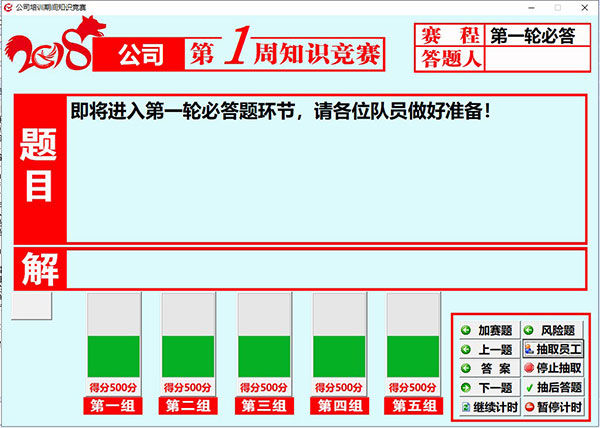Image resolution: width=600 pixels, height=428 pixels.
Task: Click the 赛程 label
Action: [450, 36]
